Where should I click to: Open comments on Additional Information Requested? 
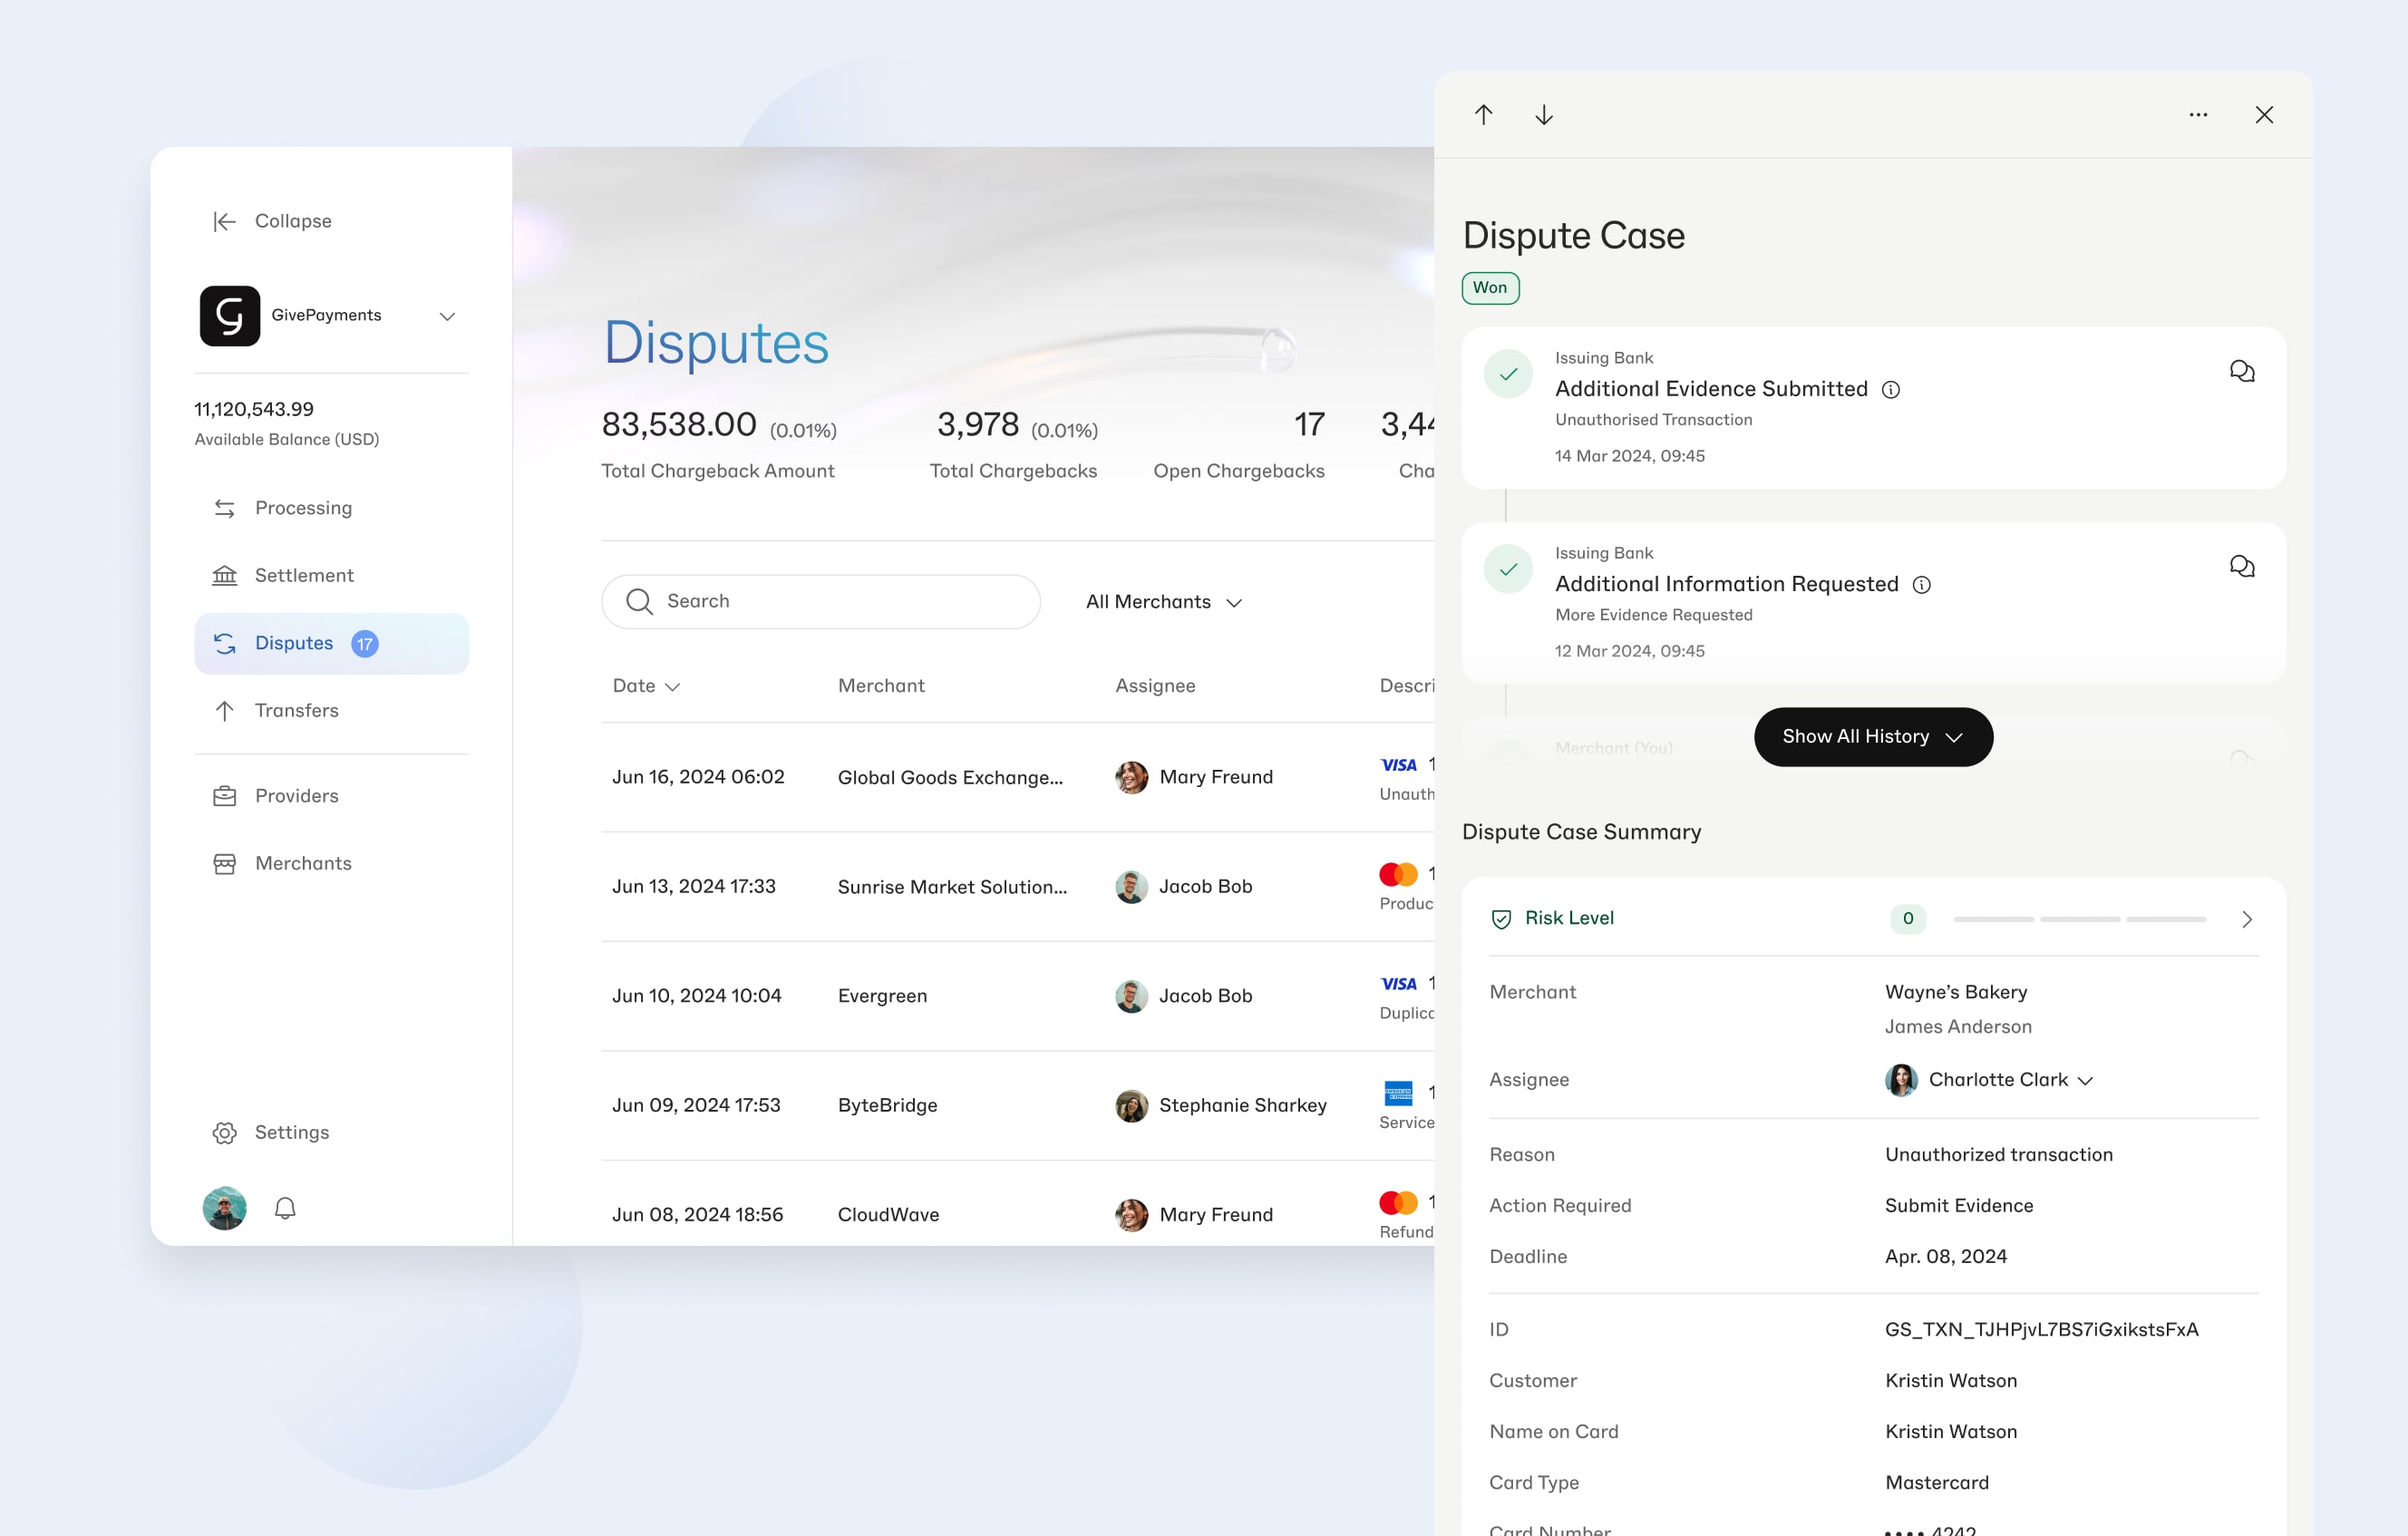2241,567
